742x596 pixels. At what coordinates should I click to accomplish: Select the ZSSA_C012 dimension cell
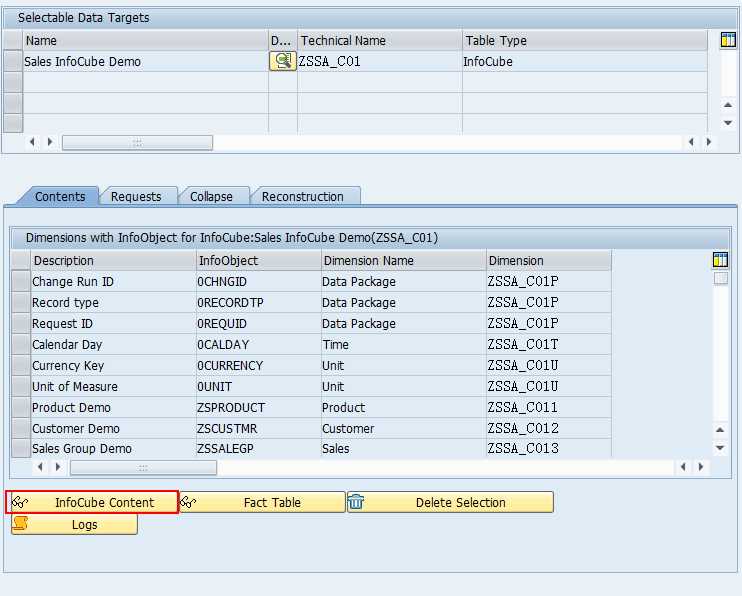tap(549, 428)
